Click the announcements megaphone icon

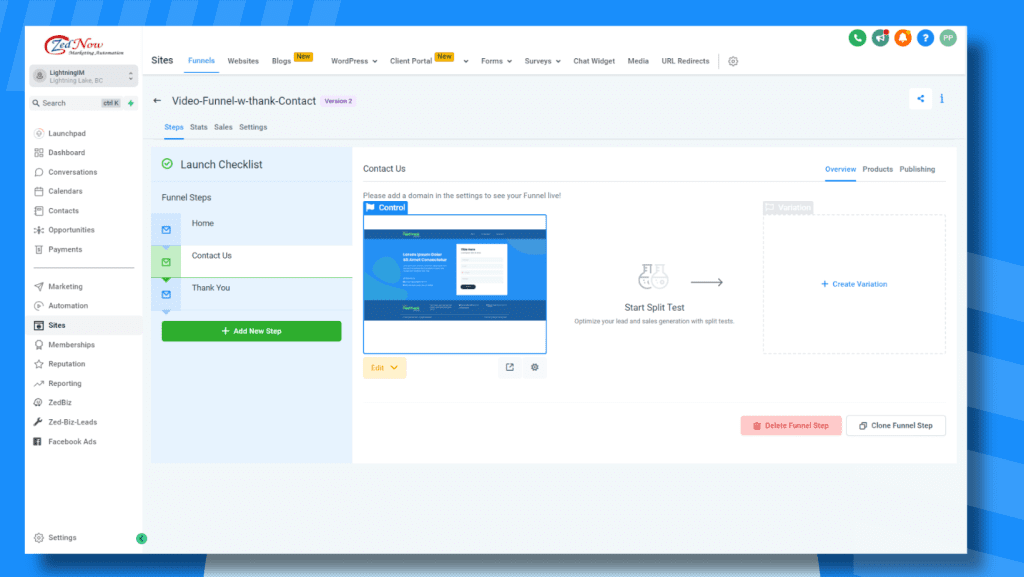pos(880,37)
